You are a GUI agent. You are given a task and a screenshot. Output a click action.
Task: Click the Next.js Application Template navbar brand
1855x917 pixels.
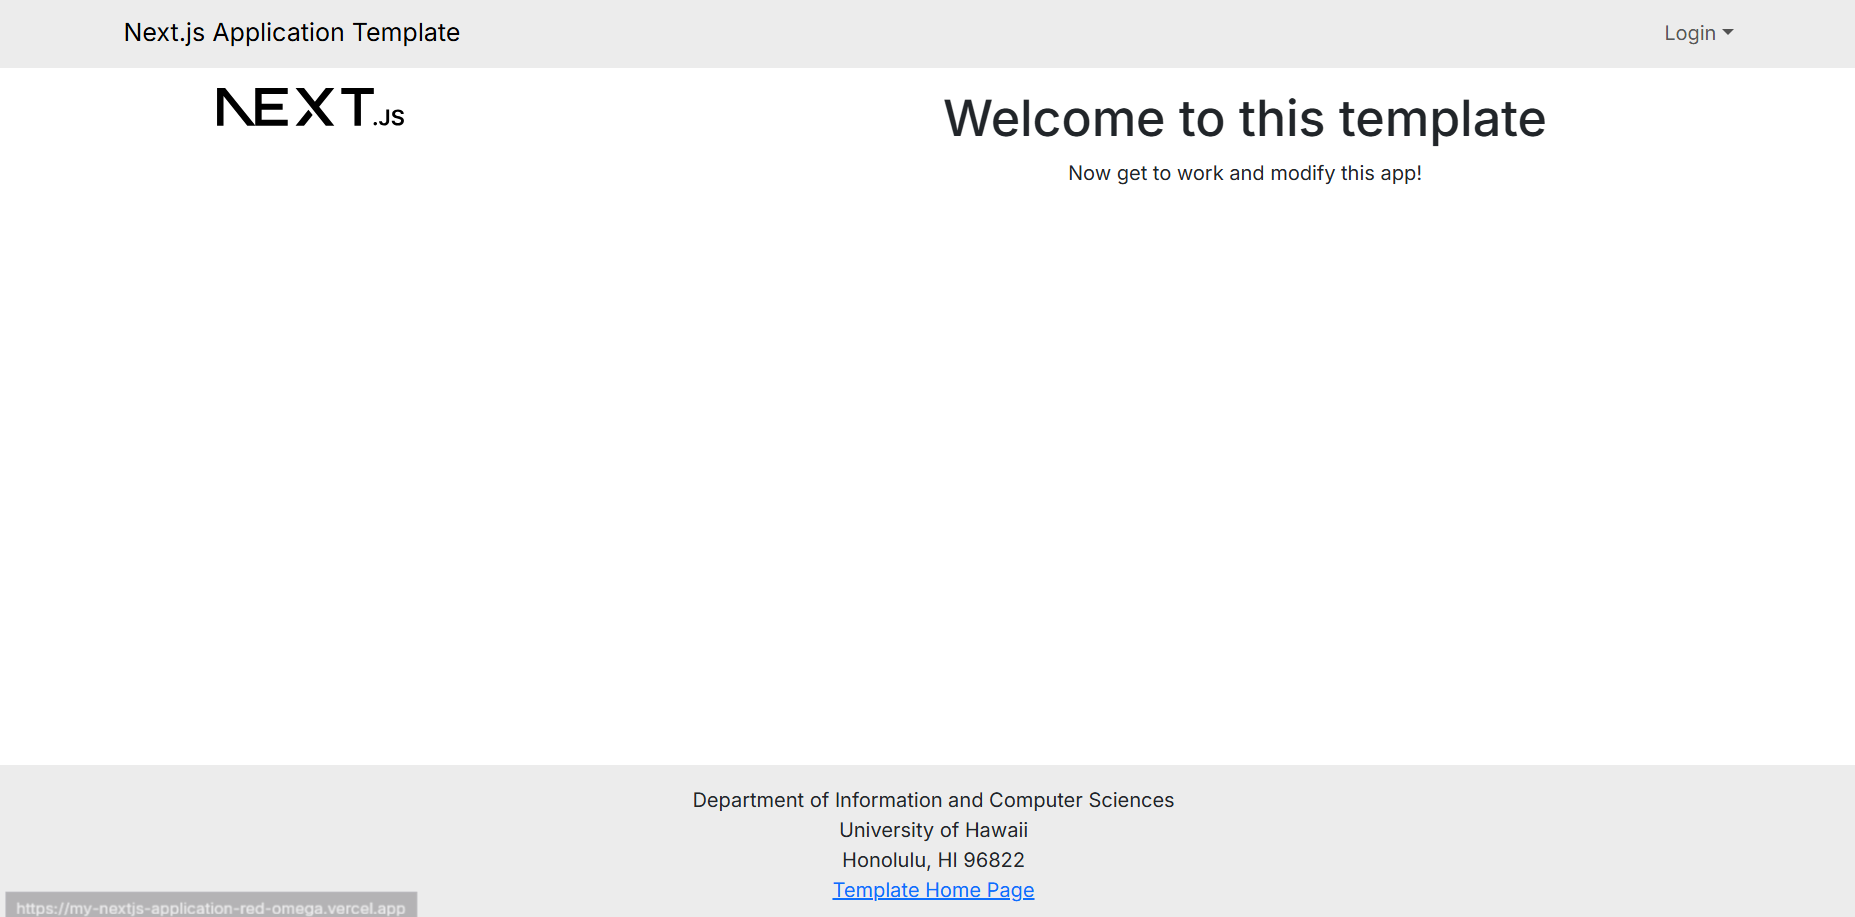(x=291, y=33)
